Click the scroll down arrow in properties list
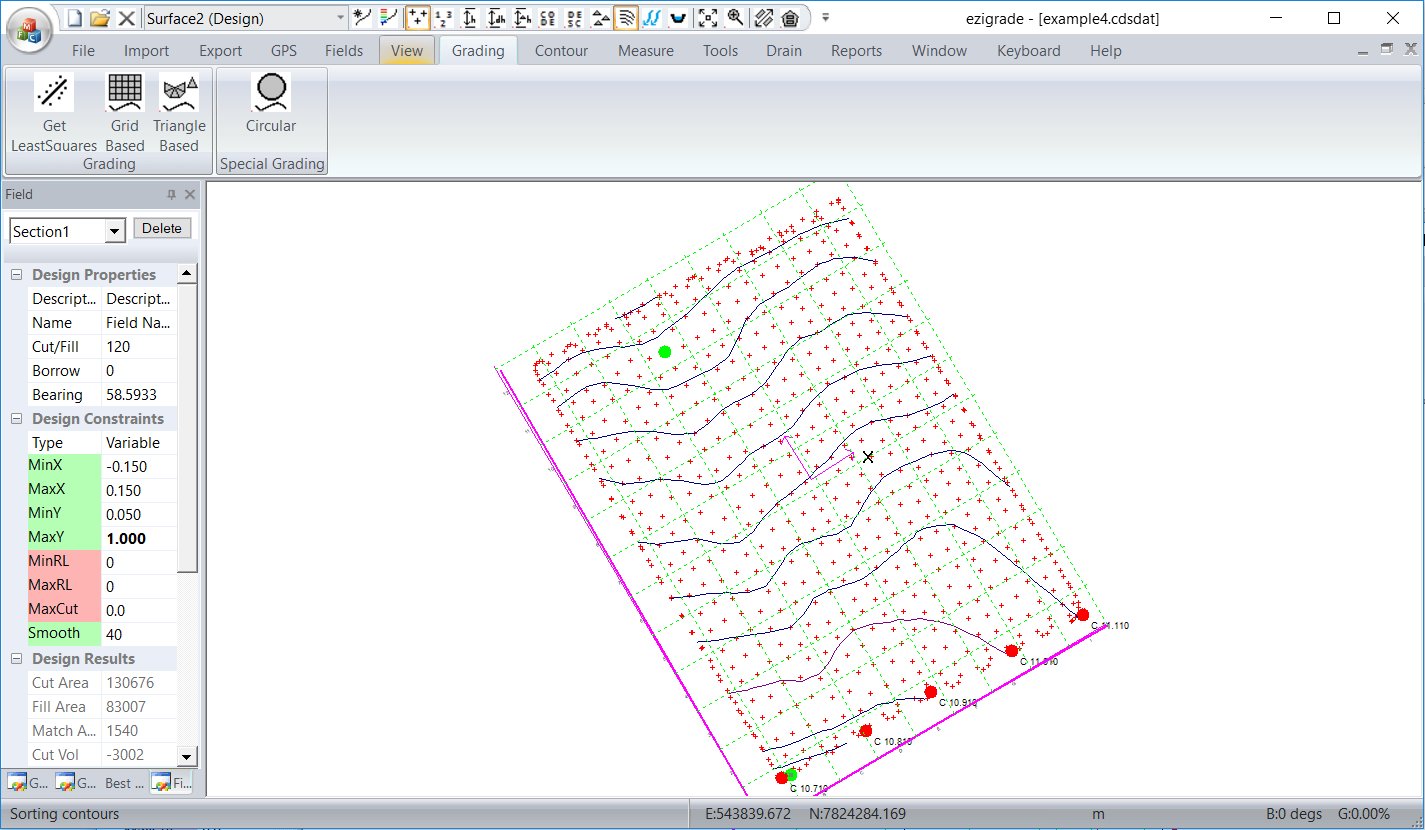This screenshot has width=1425, height=830. (187, 756)
